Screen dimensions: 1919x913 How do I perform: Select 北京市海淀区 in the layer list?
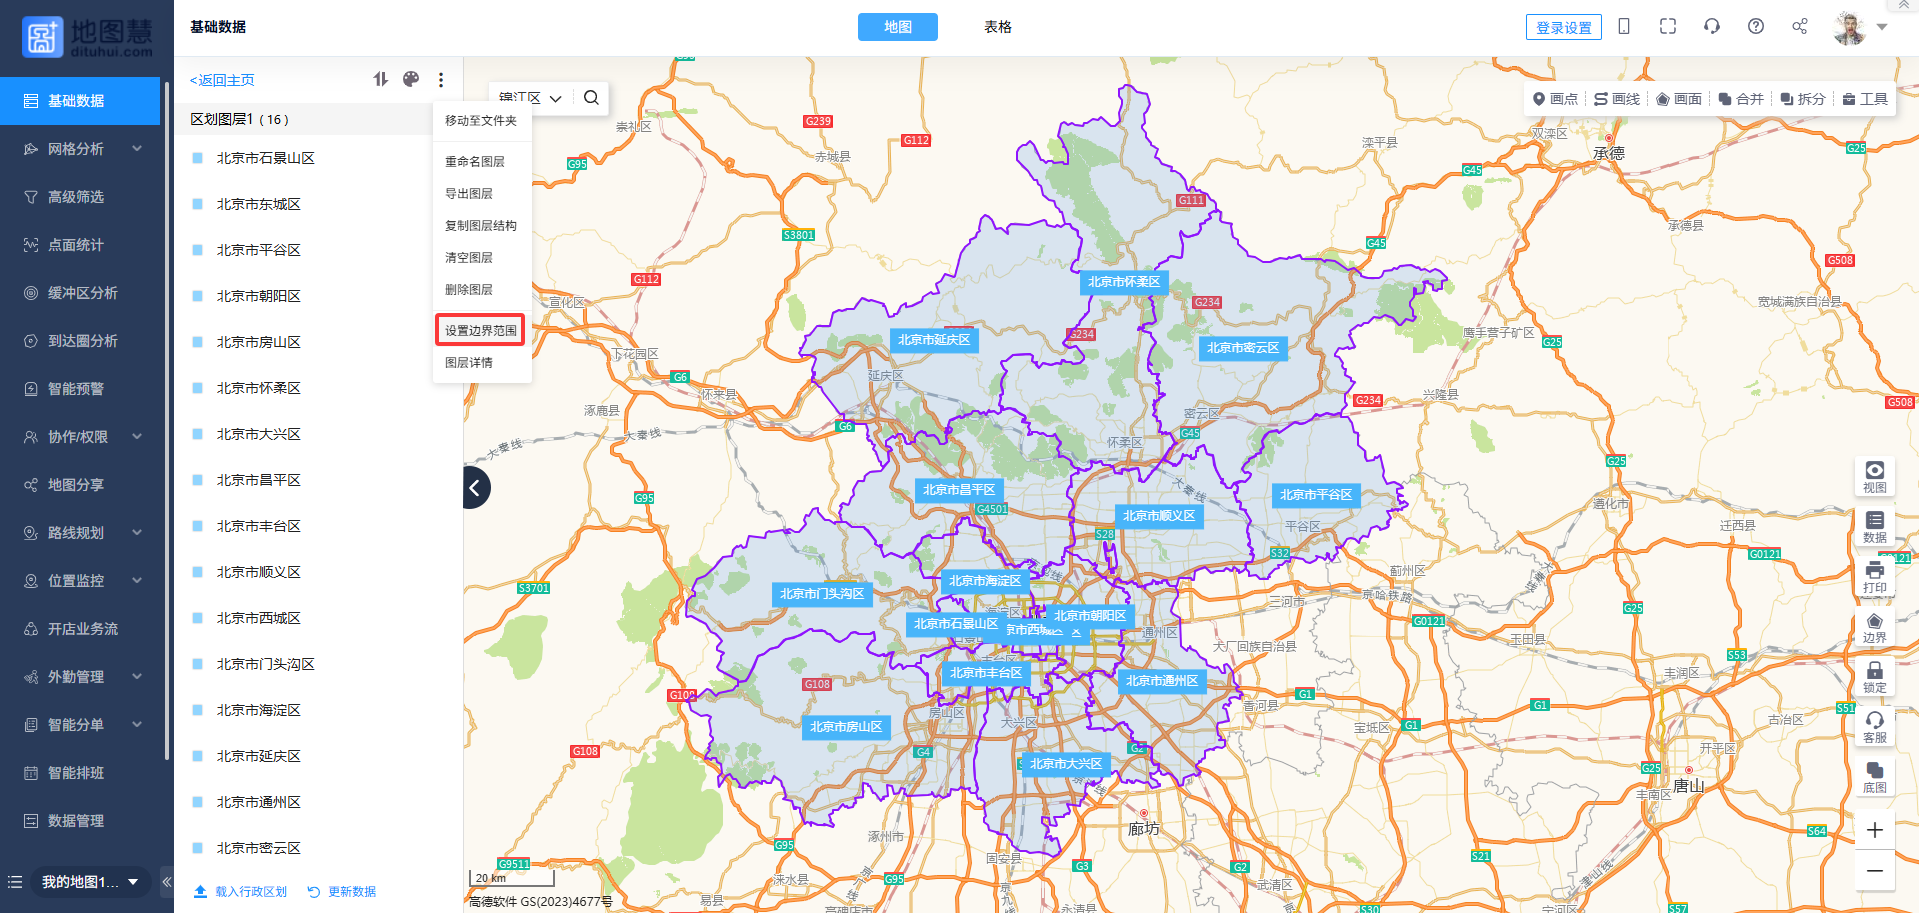pos(258,710)
